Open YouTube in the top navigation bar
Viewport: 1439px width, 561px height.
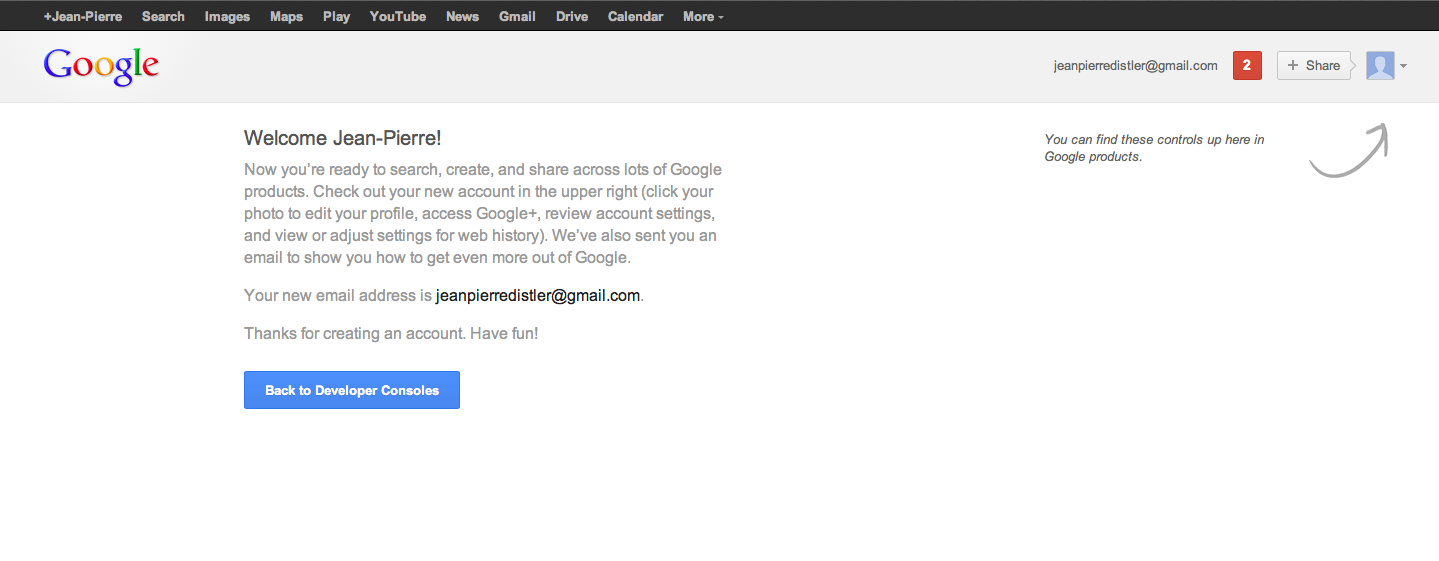coord(398,16)
